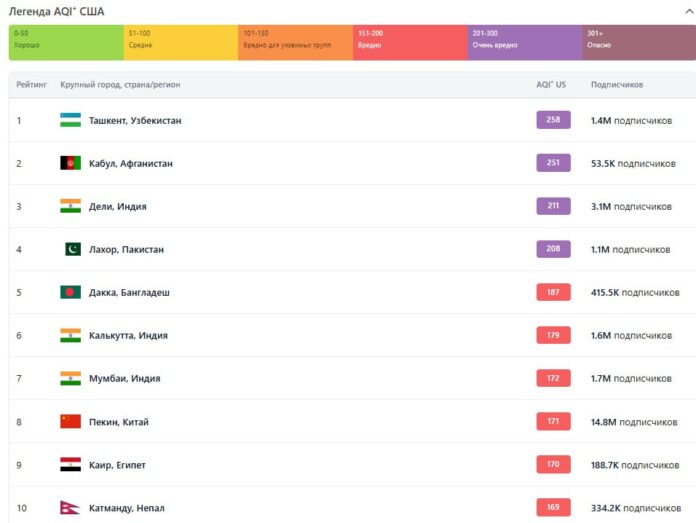Open the Мумбаи, Индия city link
Screen dimensions: 696x523
coord(124,379)
